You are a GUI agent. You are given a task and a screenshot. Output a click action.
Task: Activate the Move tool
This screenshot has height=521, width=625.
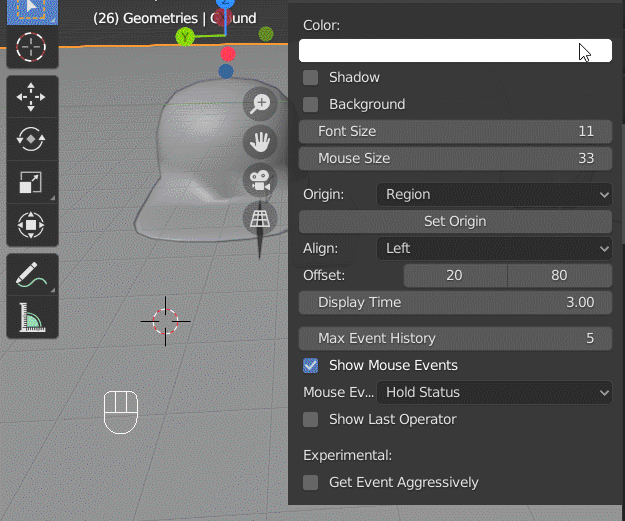pyautogui.click(x=32, y=97)
